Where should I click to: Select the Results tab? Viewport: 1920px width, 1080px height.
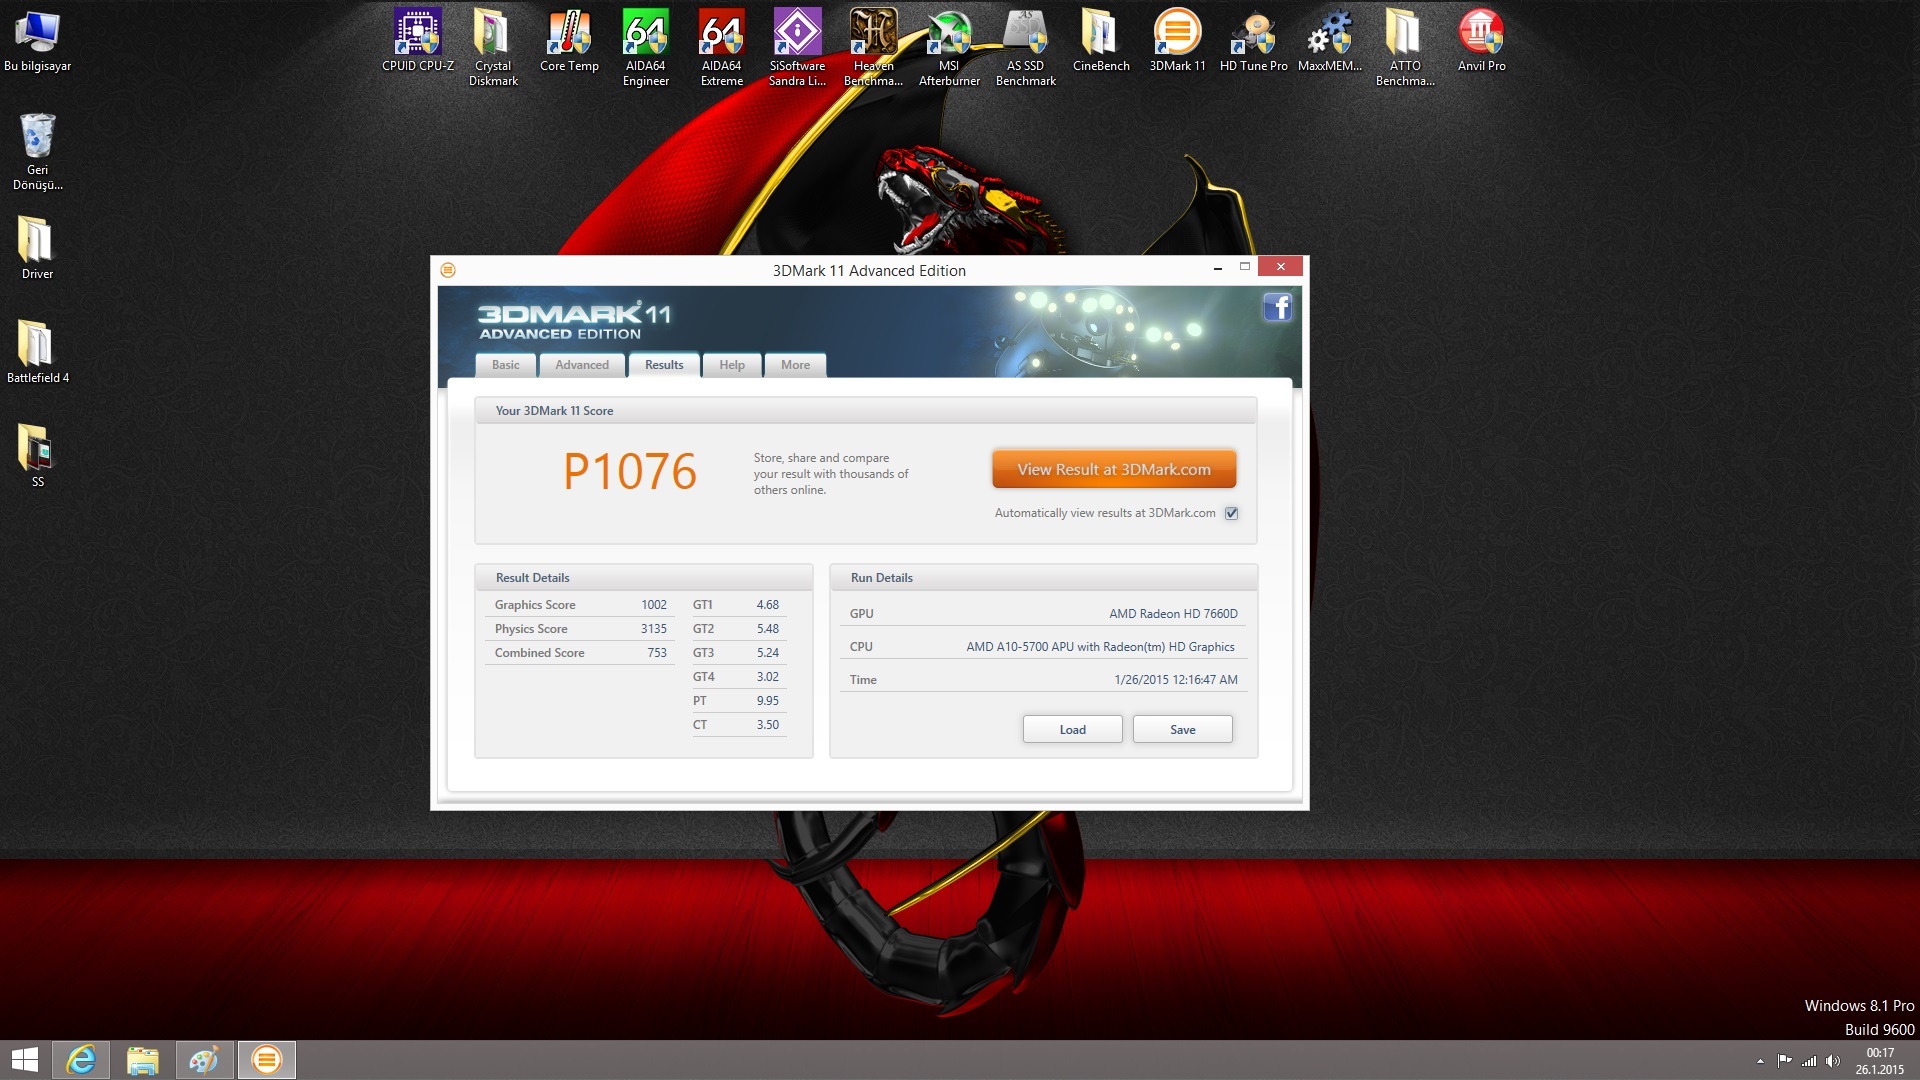pos(664,365)
